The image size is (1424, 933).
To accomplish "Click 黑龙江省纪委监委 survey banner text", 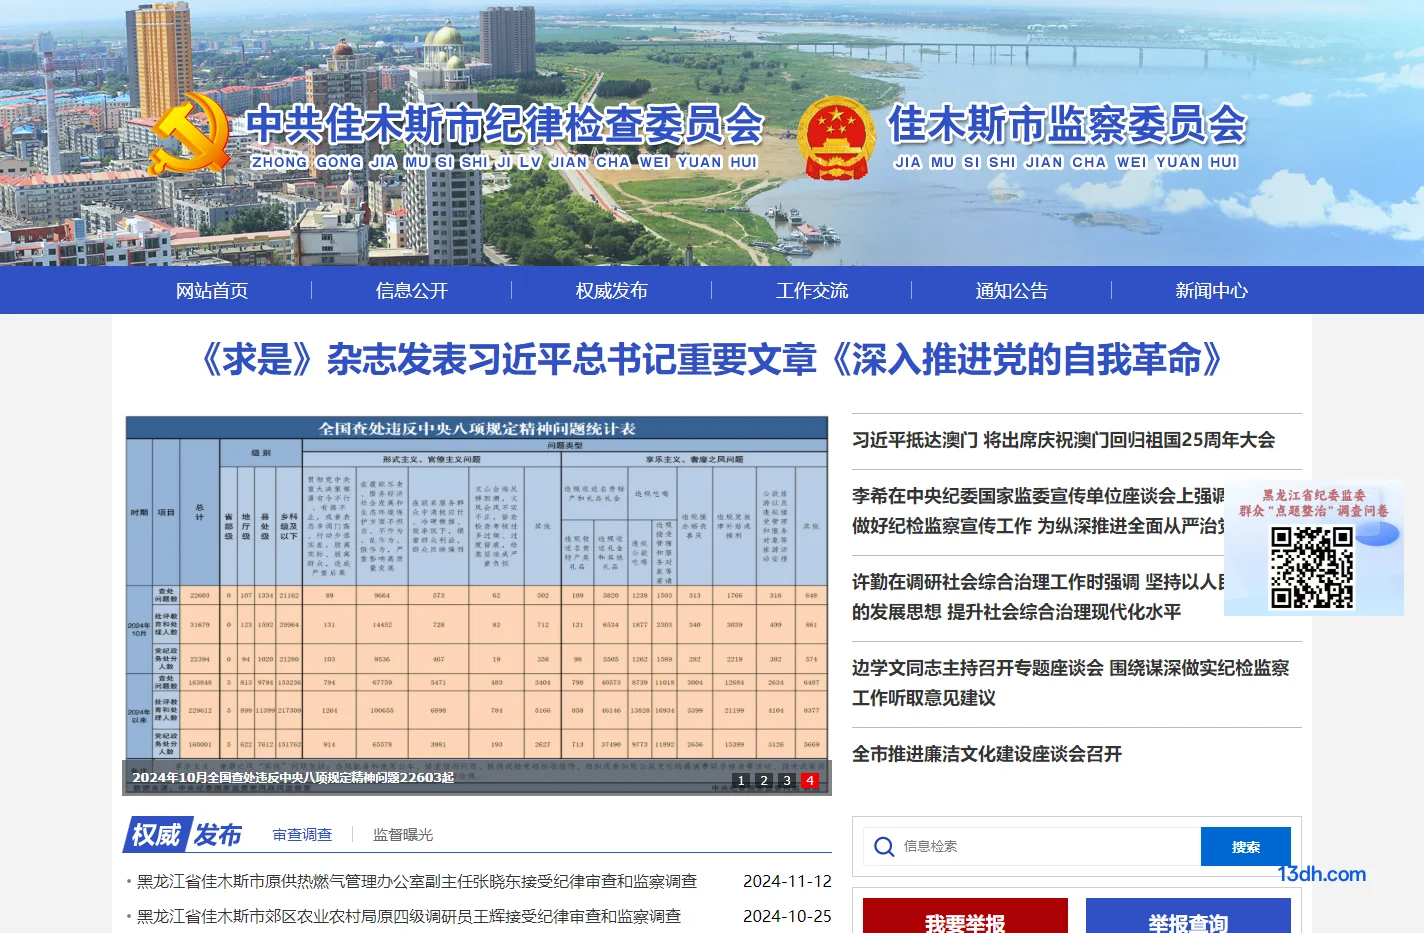I will (1314, 503).
